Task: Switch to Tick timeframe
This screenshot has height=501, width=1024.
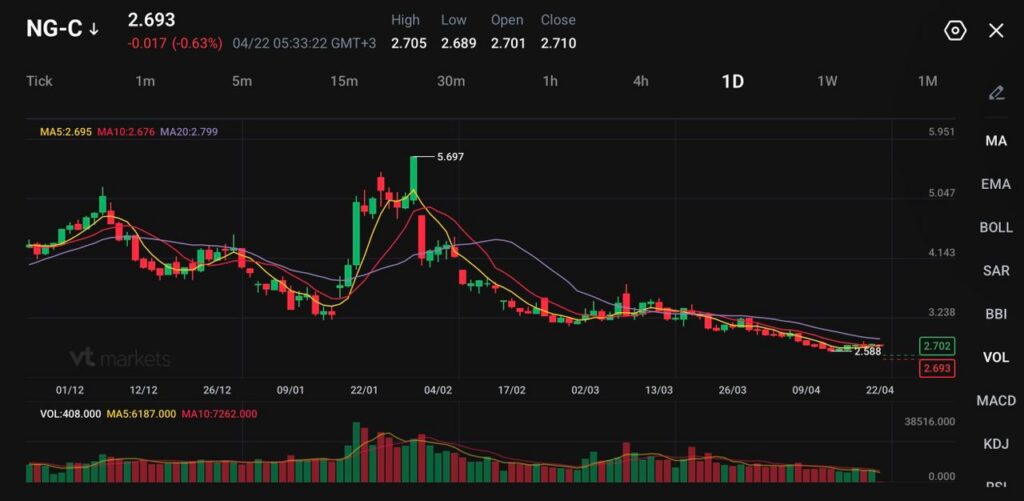Action: [x=39, y=81]
